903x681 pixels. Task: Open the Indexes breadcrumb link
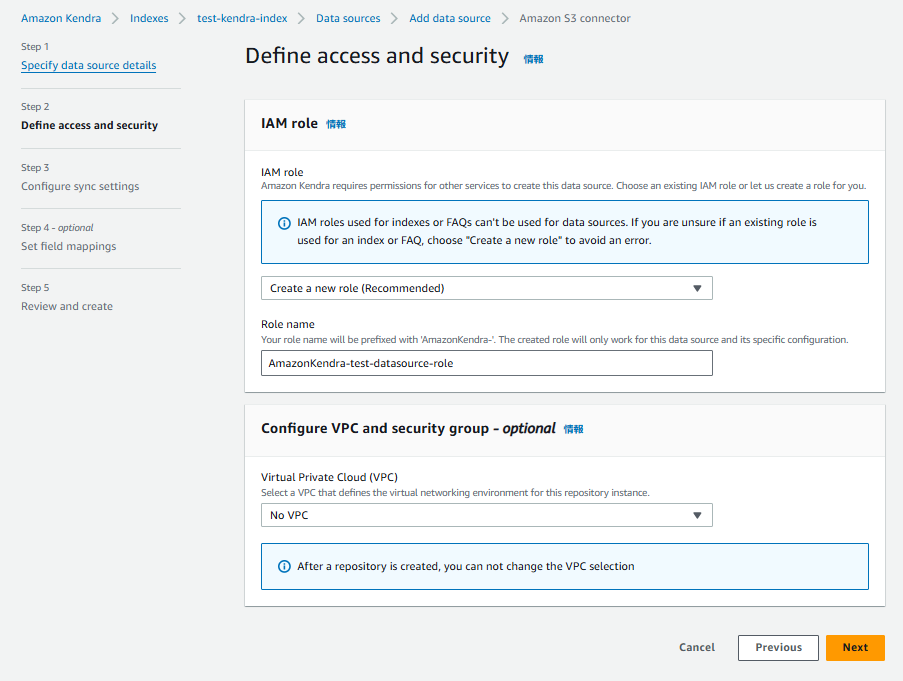[149, 18]
